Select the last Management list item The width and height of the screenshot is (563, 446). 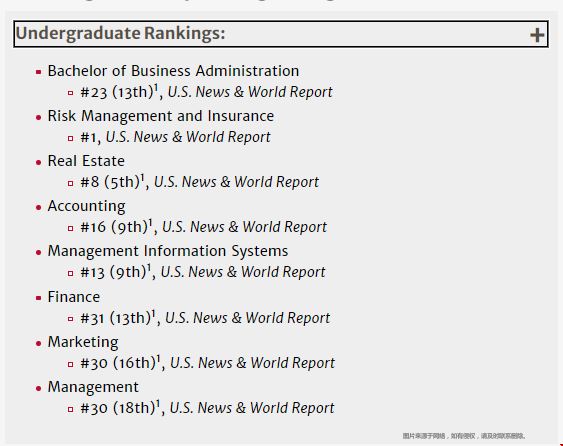tap(93, 387)
